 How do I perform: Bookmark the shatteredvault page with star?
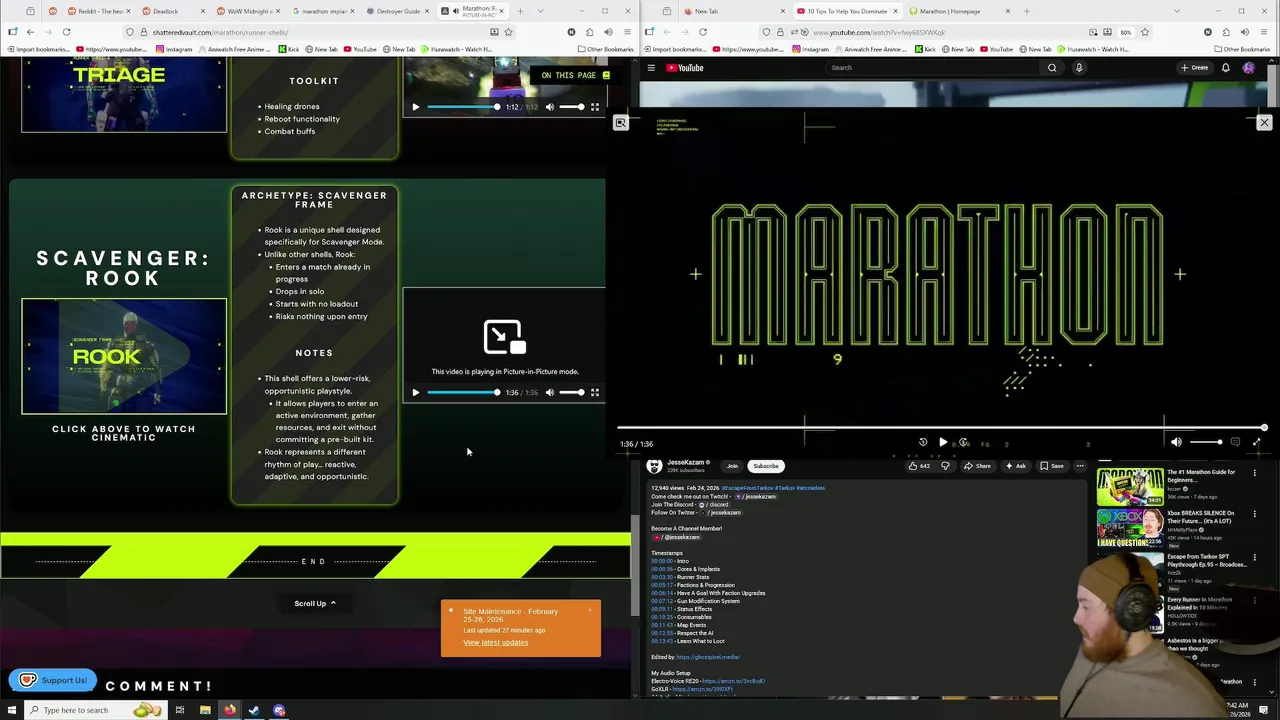tap(508, 32)
